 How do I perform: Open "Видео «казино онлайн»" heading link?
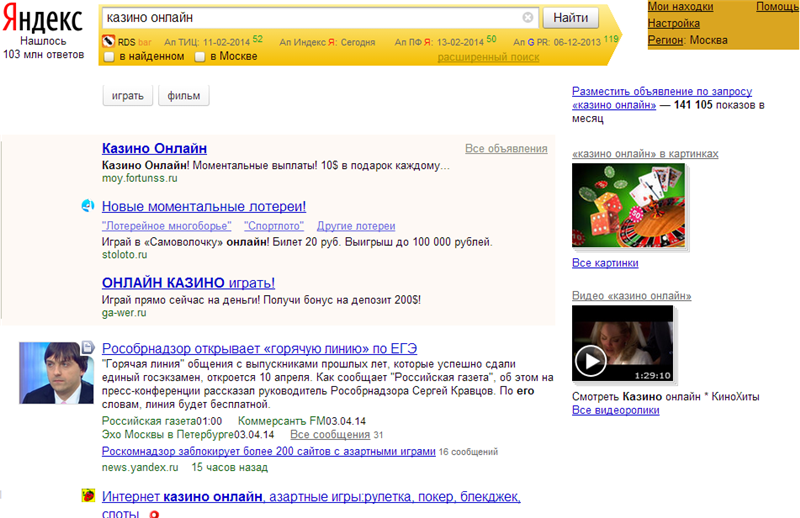632,296
